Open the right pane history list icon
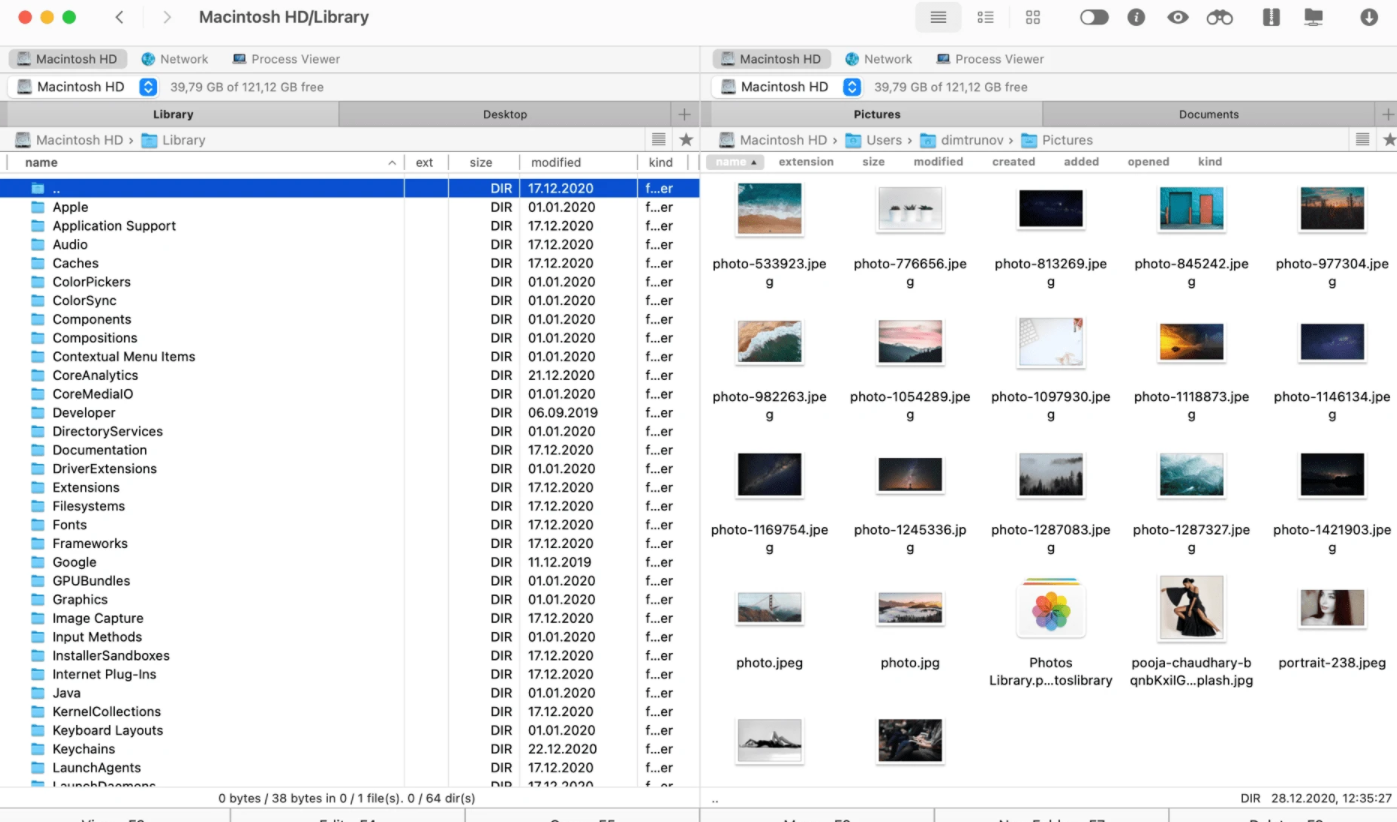The image size is (1397, 822). click(1362, 140)
